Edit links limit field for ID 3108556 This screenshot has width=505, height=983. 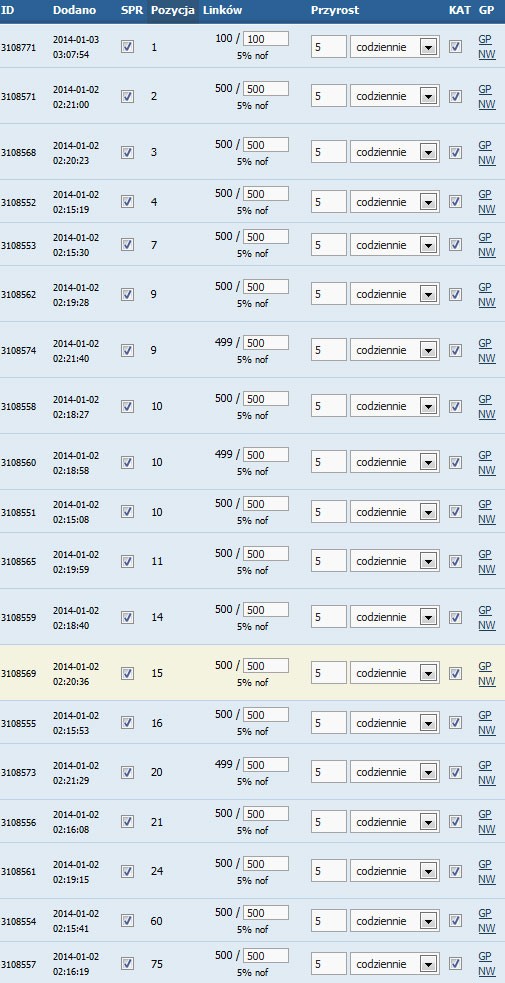[x=266, y=814]
